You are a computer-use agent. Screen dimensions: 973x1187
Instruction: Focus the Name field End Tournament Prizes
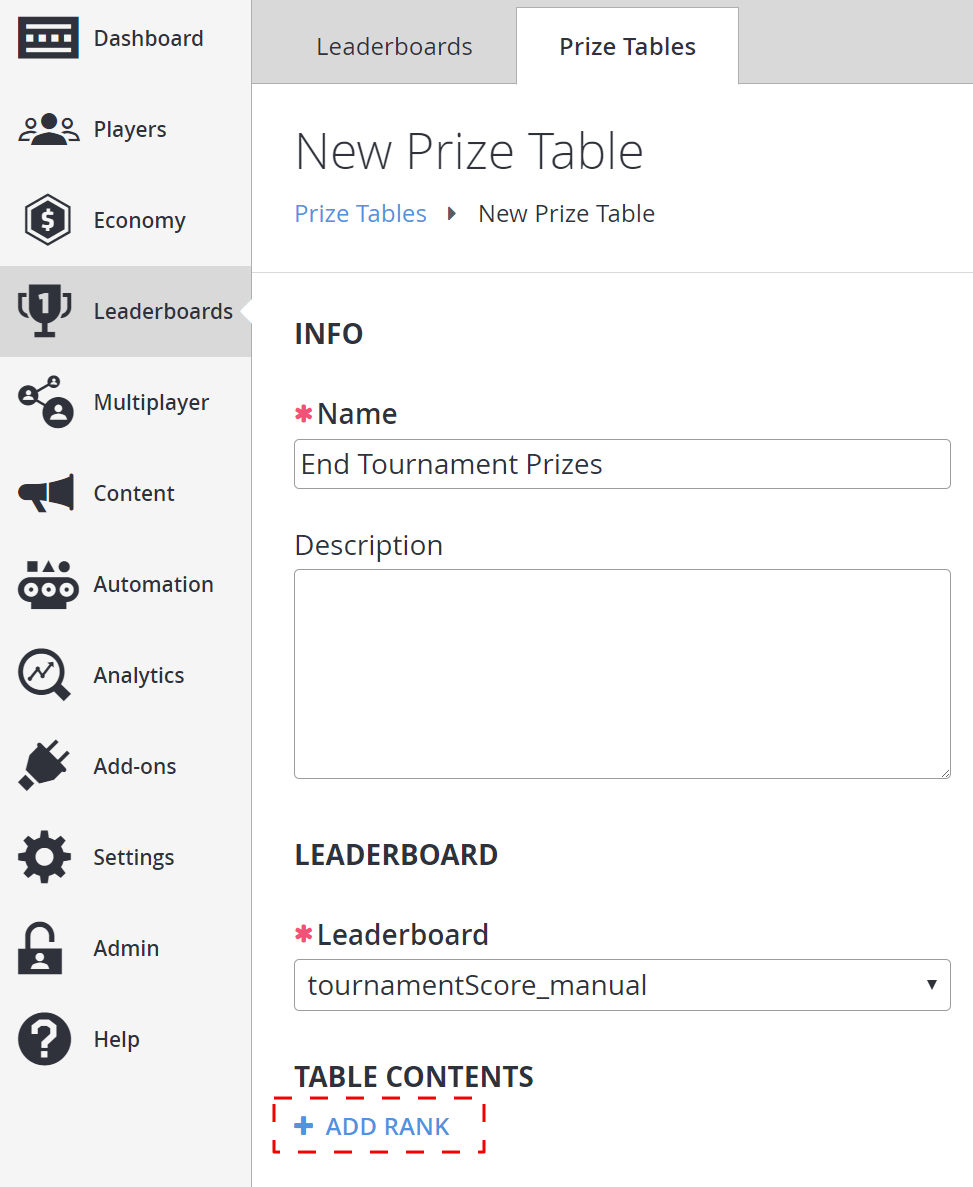coord(622,464)
